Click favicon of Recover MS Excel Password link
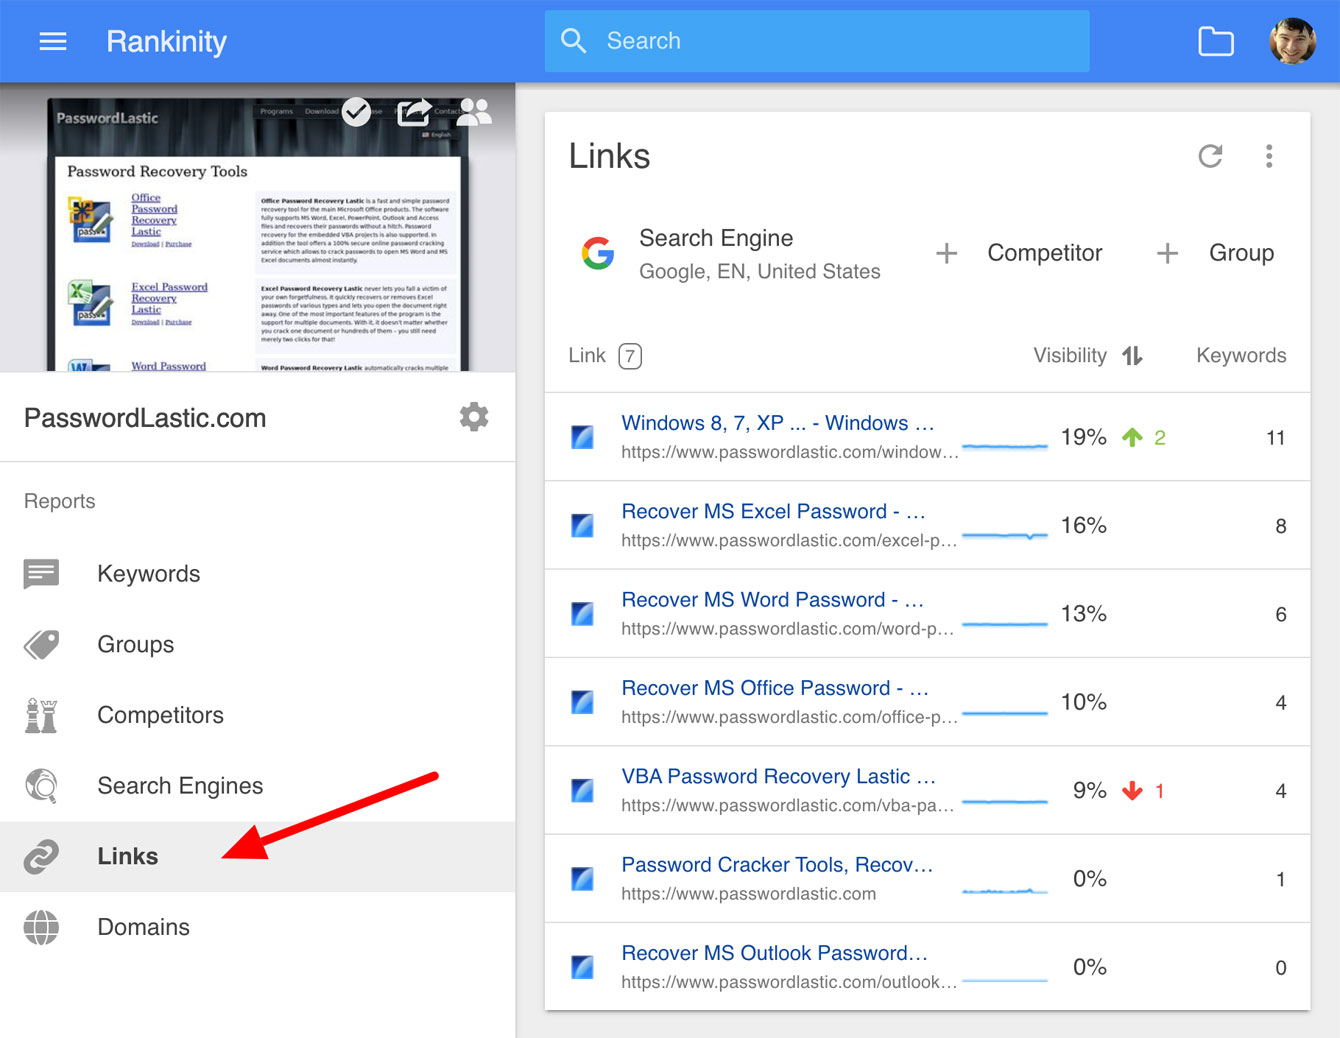The height and width of the screenshot is (1038, 1340). (x=582, y=525)
